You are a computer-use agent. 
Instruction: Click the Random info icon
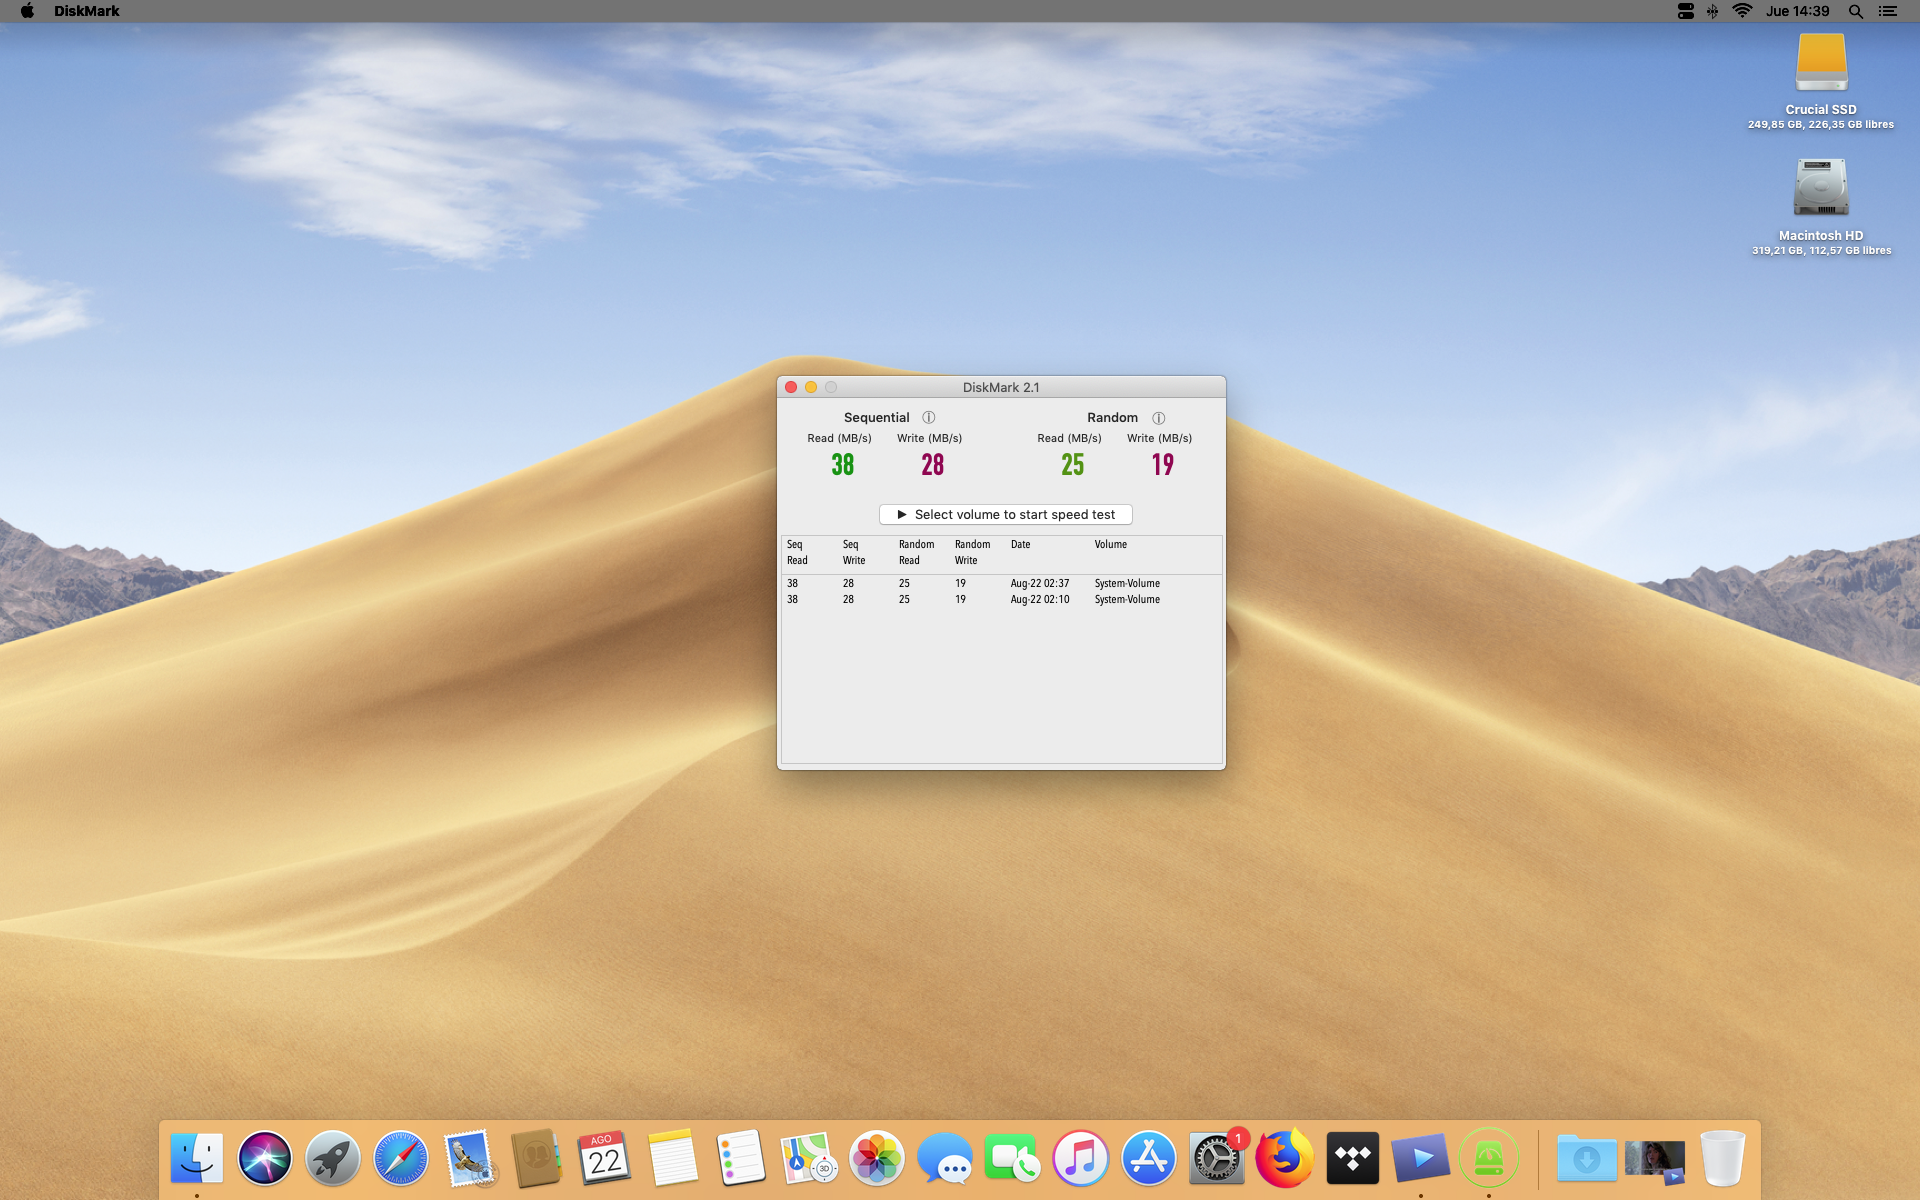[x=1158, y=418]
